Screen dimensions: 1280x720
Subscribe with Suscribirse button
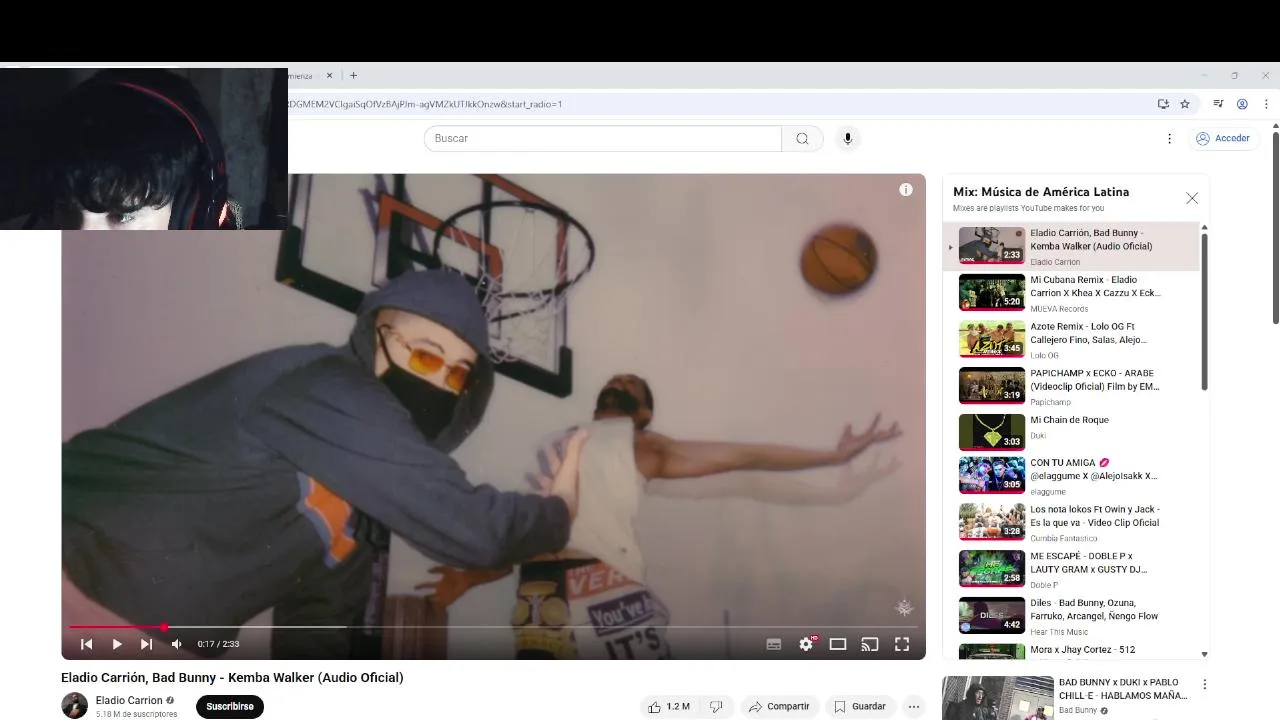[230, 706]
